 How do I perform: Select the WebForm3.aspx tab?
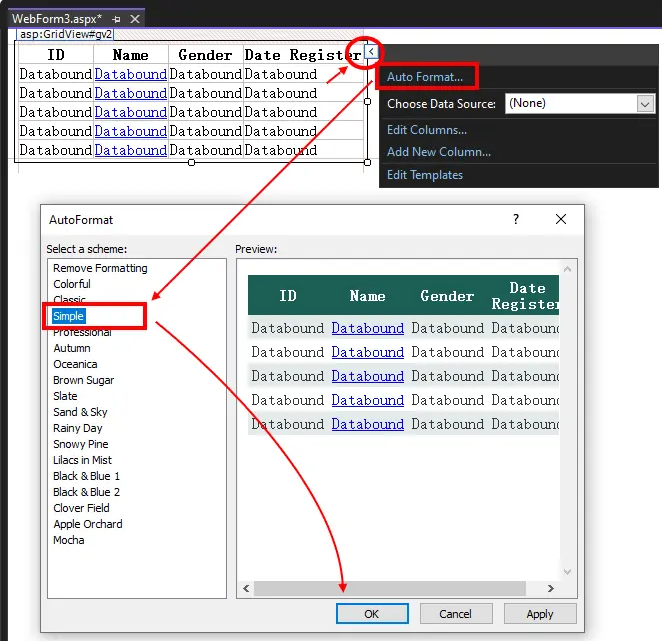point(56,18)
